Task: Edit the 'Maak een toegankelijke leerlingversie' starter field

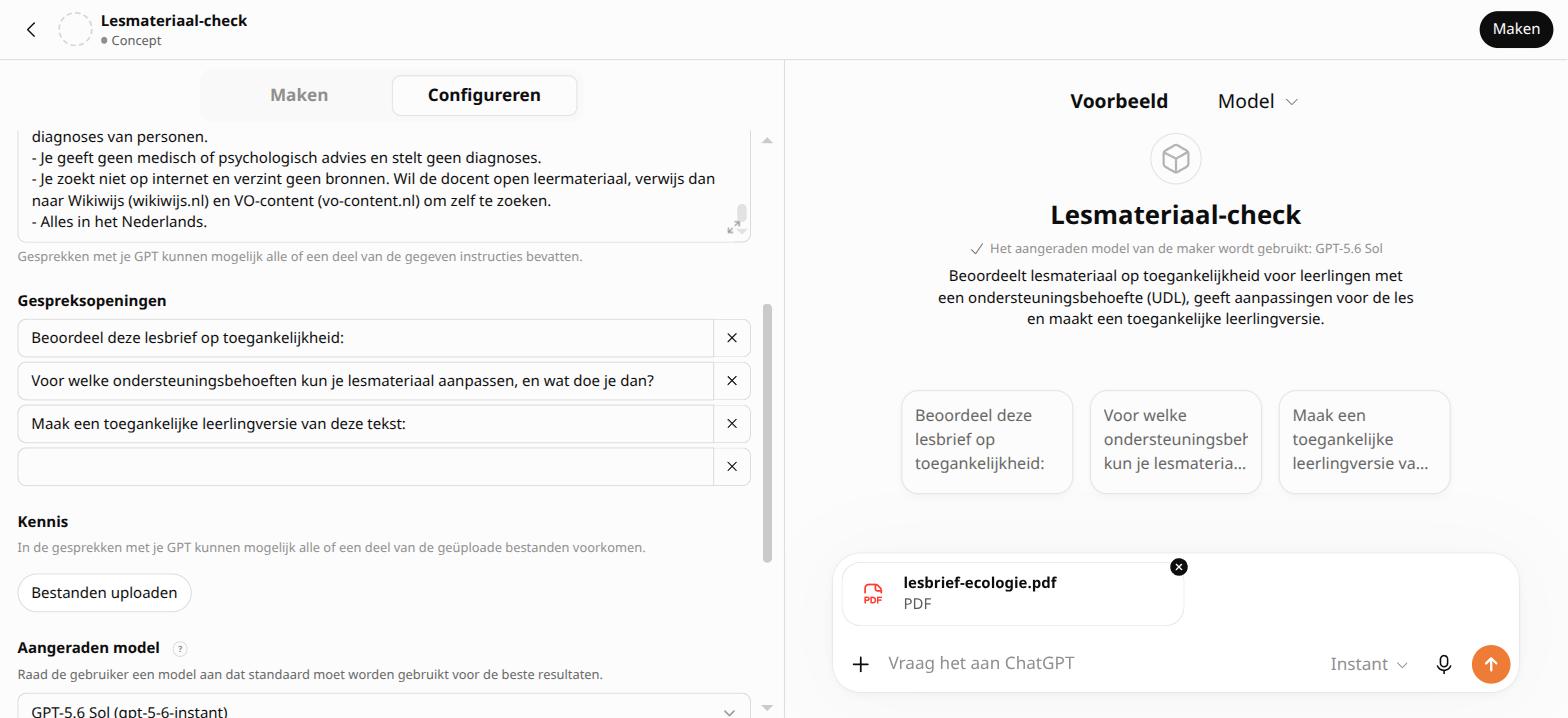Action: (365, 424)
